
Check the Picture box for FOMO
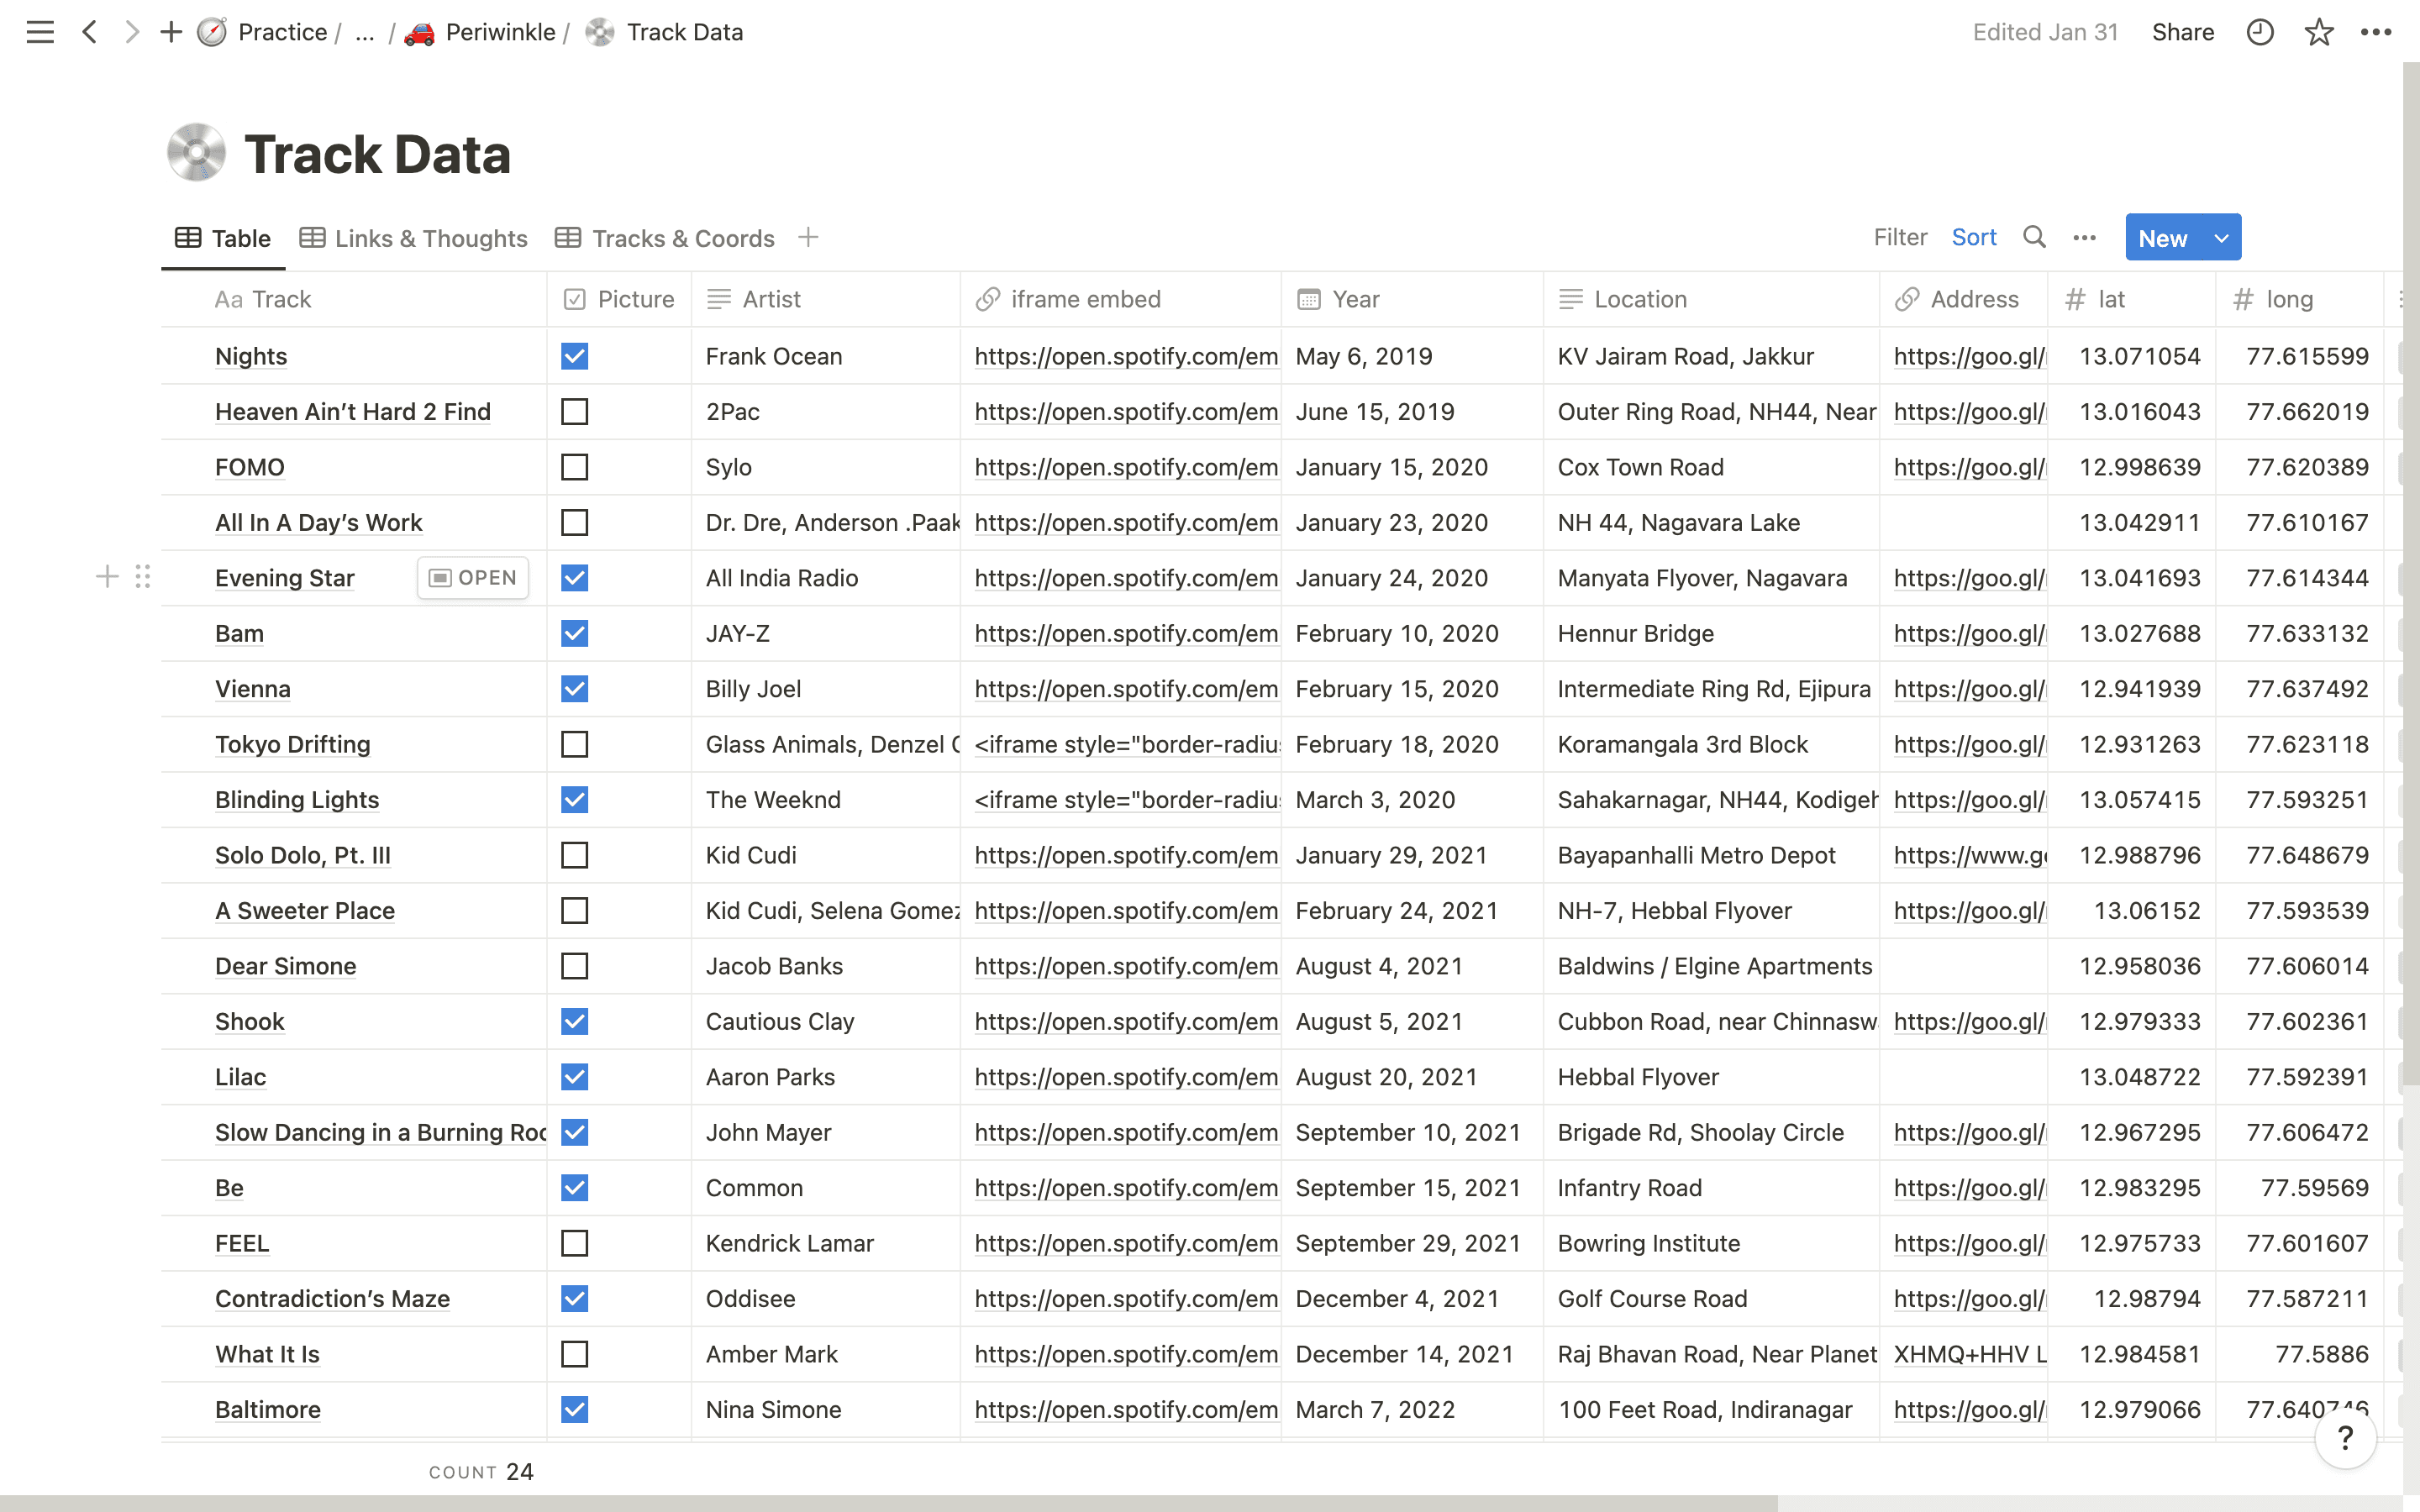click(x=574, y=467)
